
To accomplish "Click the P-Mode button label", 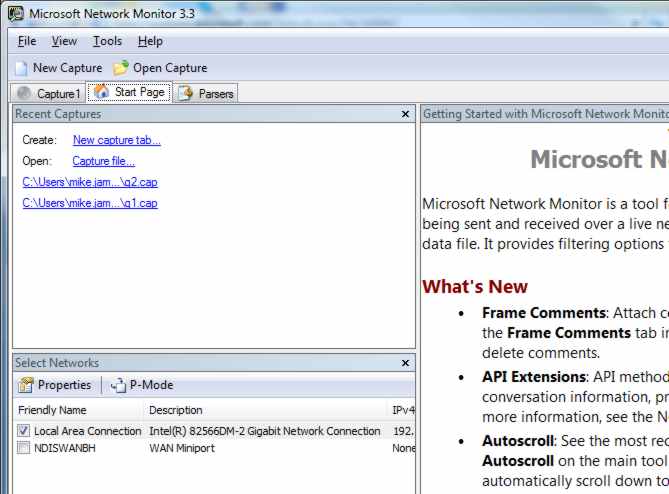I will pyautogui.click(x=151, y=385).
